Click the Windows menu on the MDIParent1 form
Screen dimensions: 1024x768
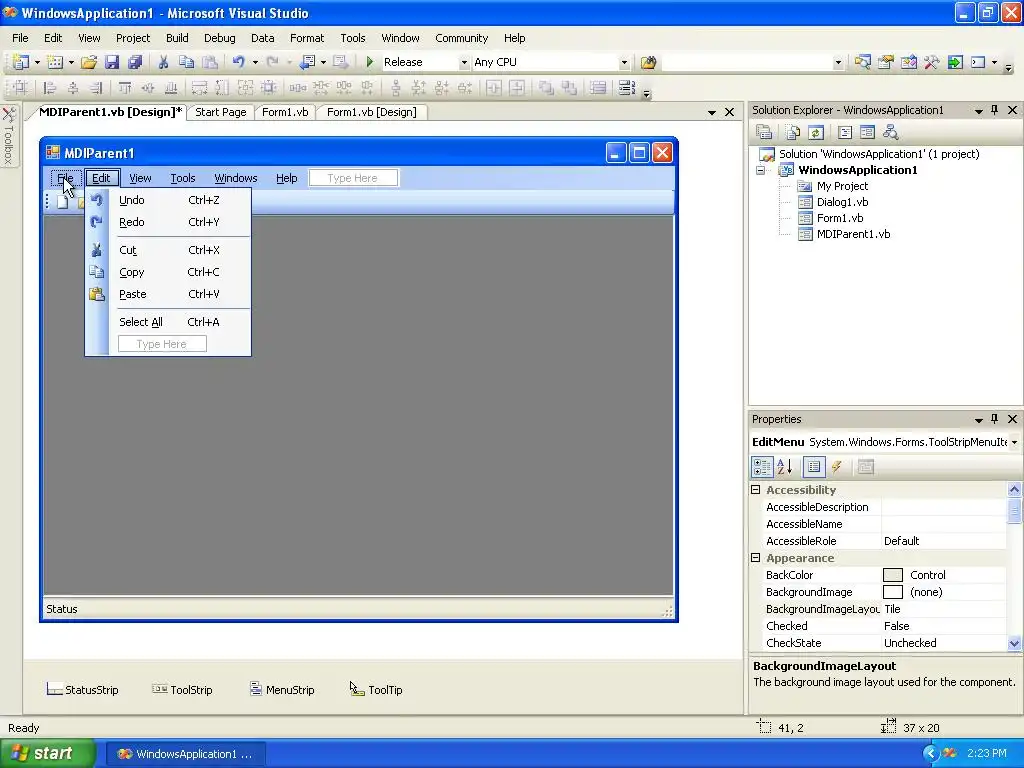(236, 178)
